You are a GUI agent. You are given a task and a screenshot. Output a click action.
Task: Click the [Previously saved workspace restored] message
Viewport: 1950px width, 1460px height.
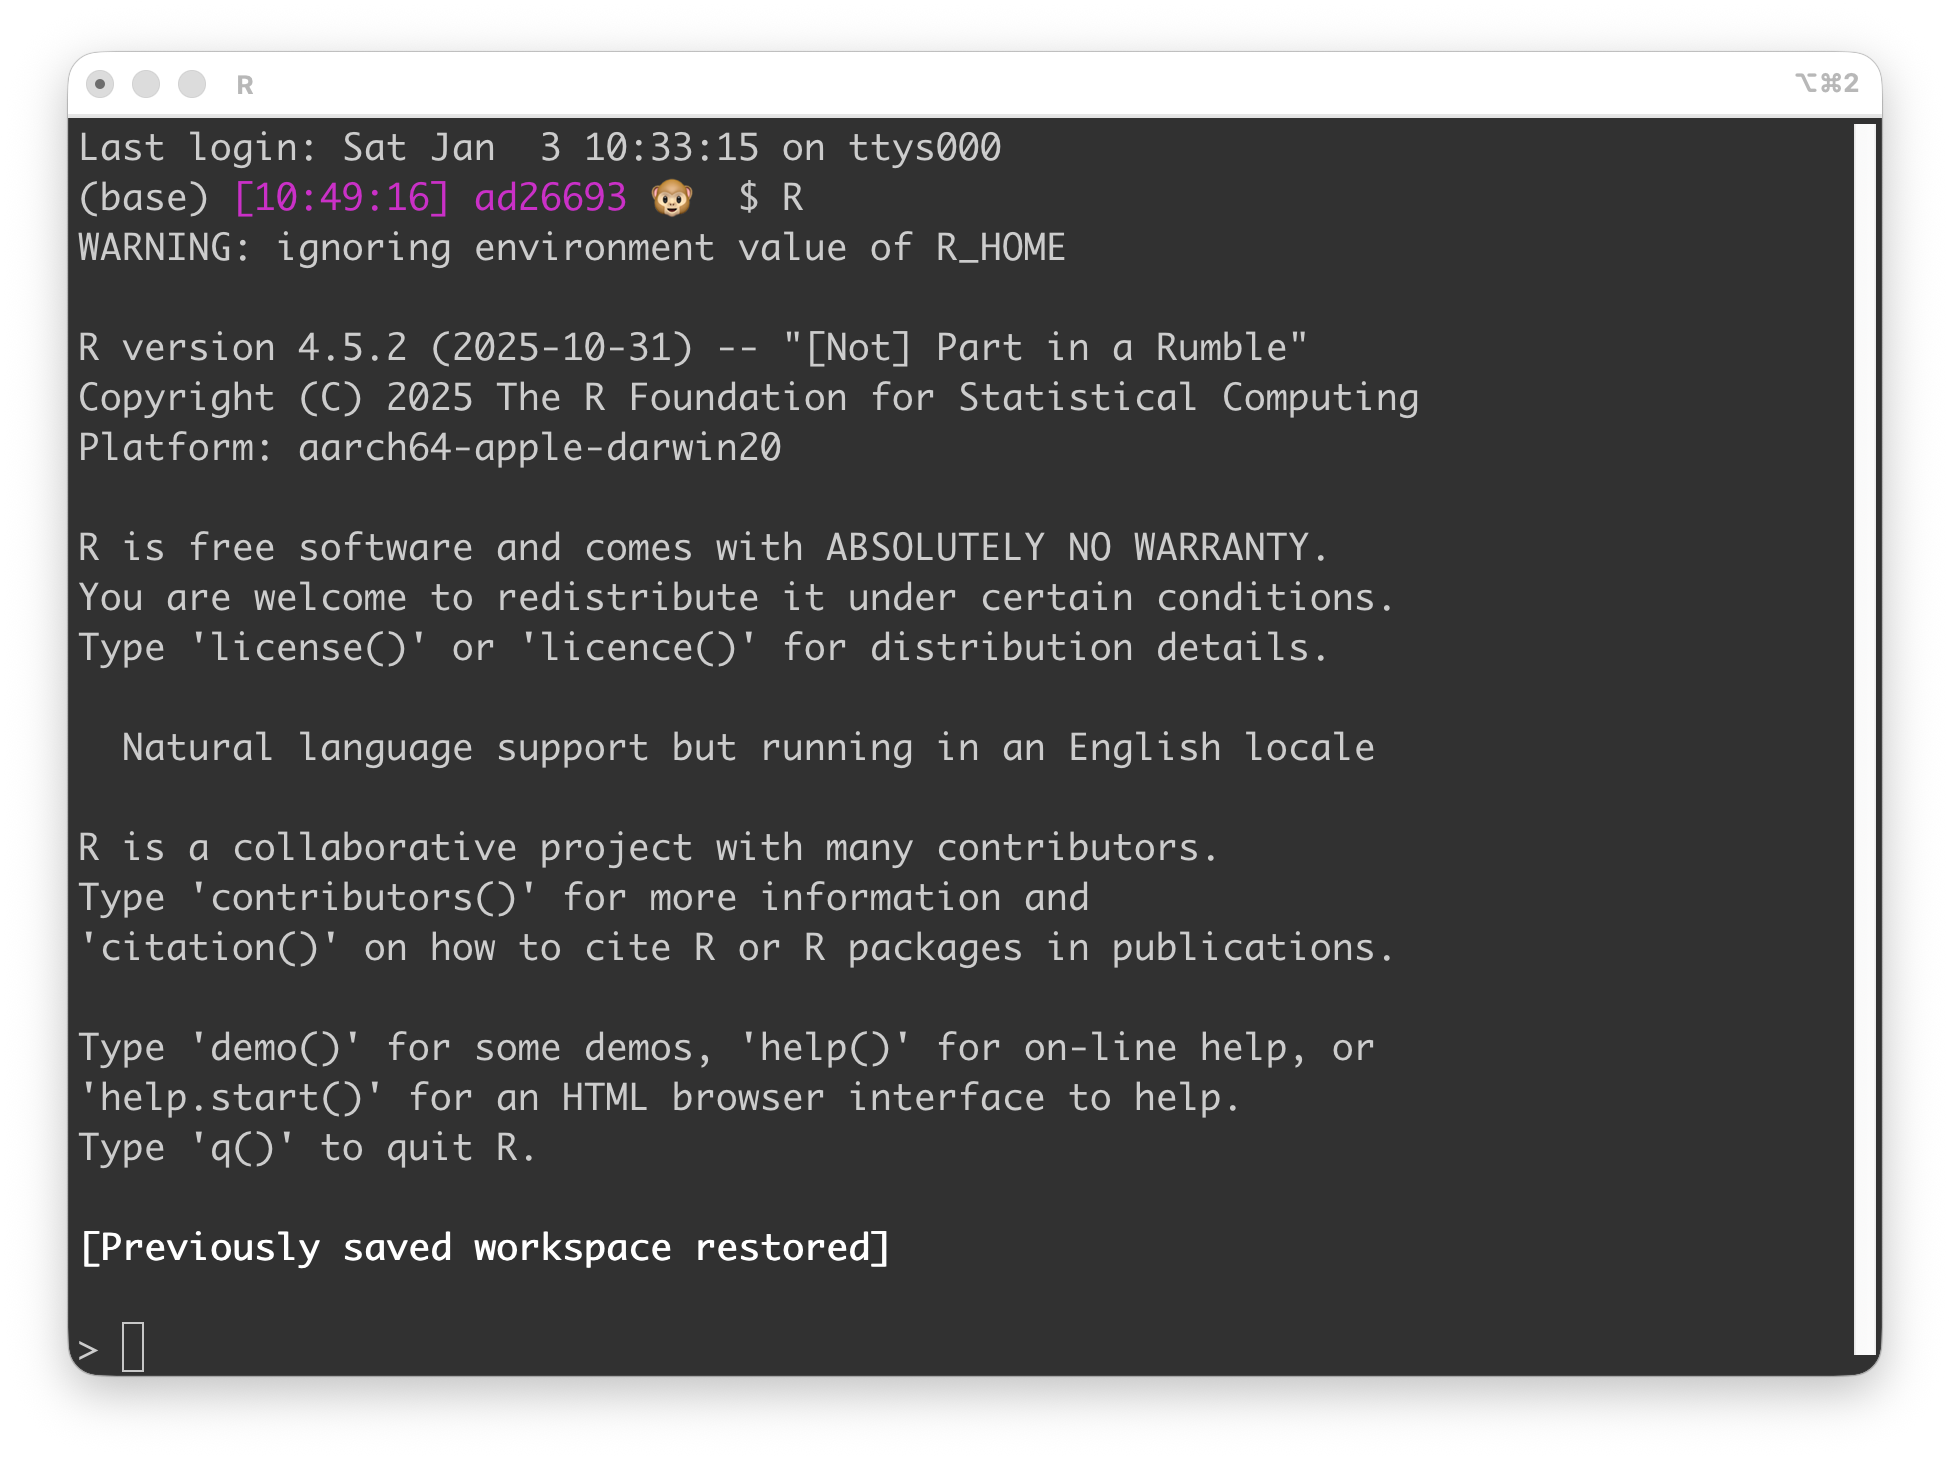pyautogui.click(x=485, y=1248)
